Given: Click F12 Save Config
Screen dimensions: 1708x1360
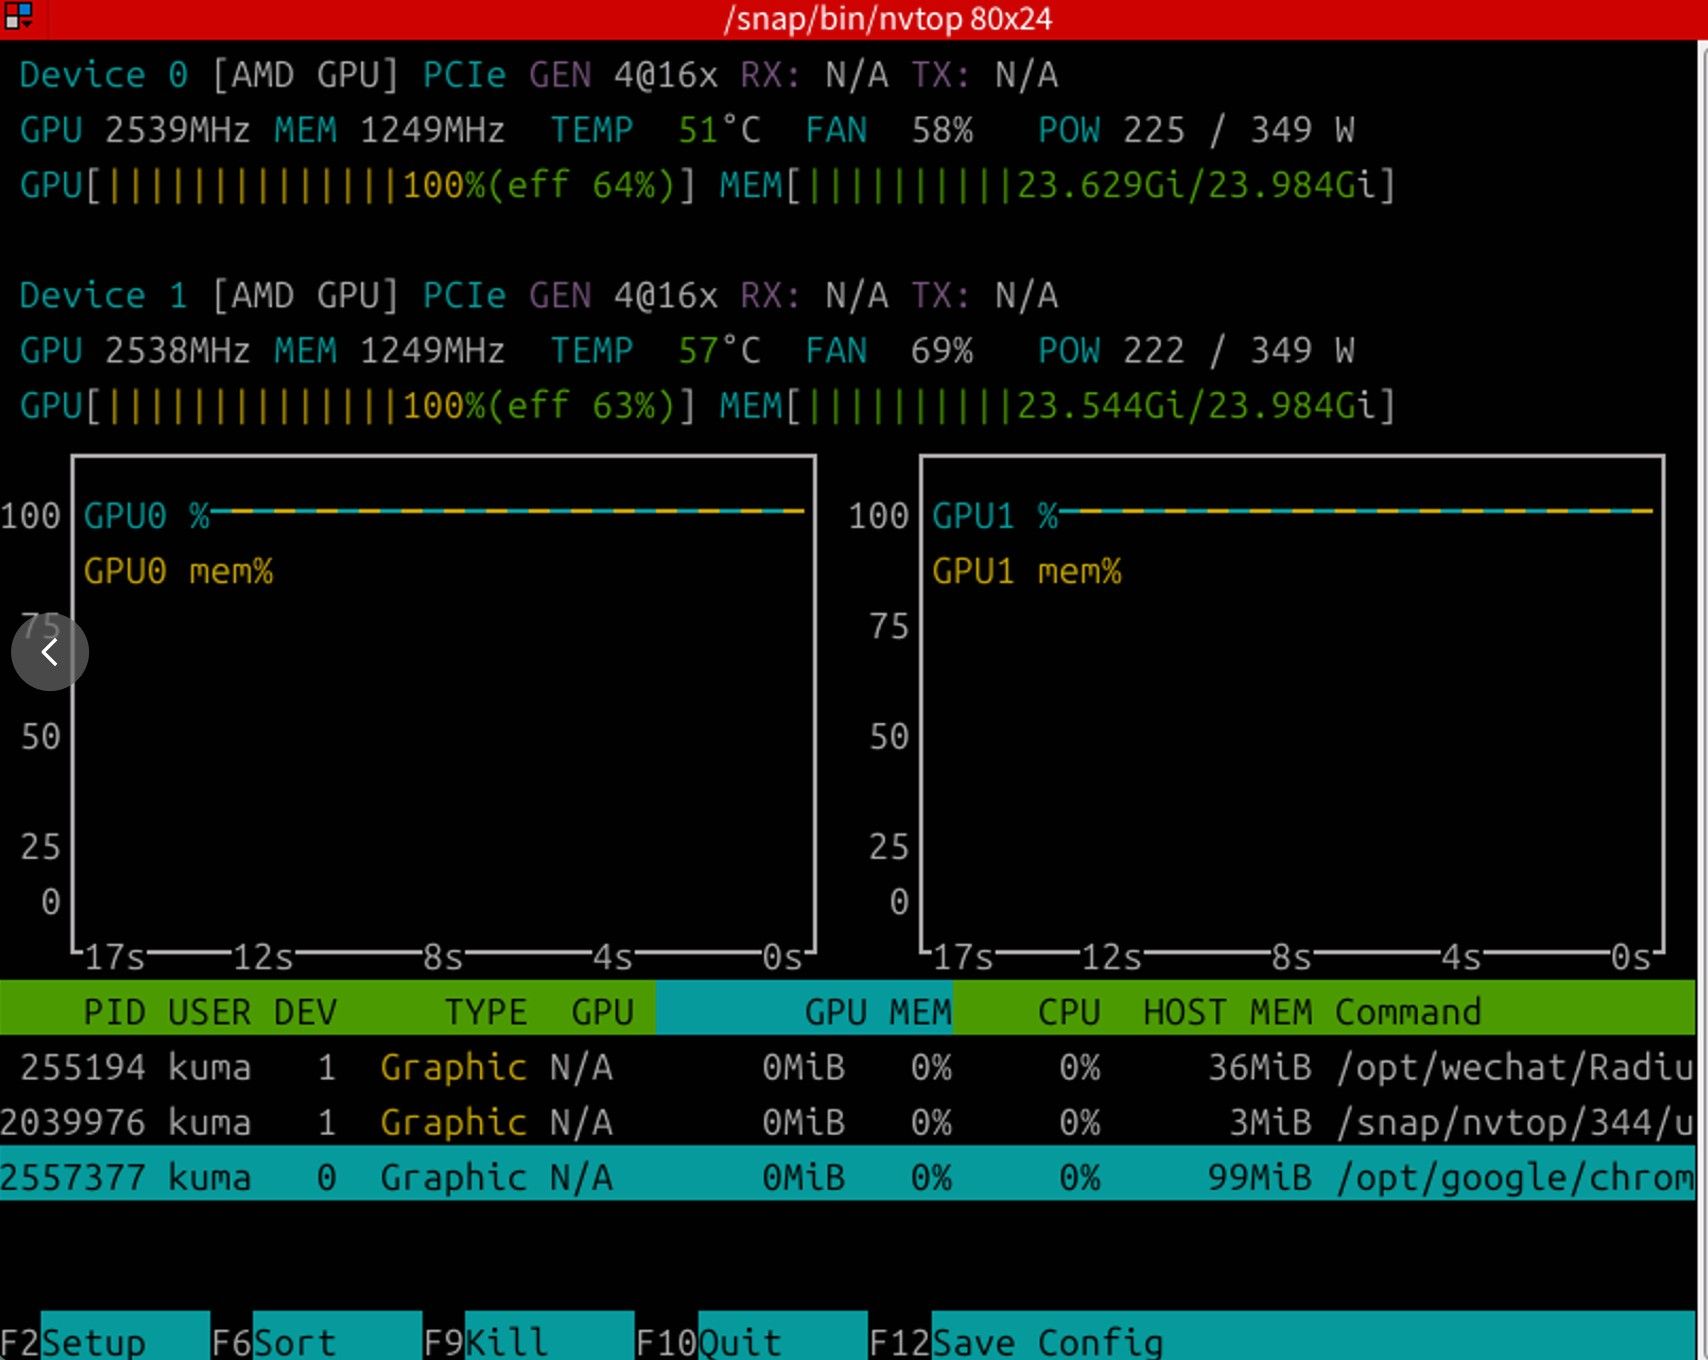Looking at the screenshot, I should tap(1017, 1341).
